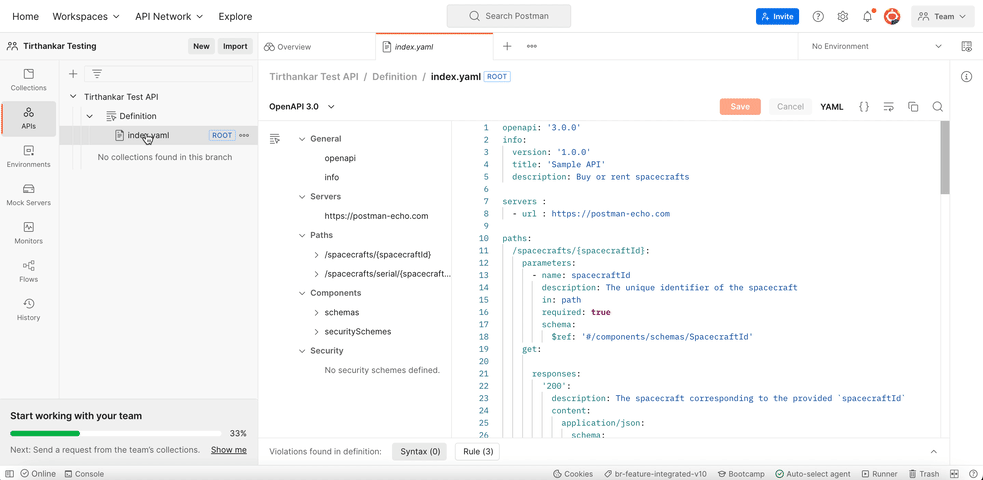Change the OpenAPI 3.0 schema type
The height and width of the screenshot is (480, 983).
pyautogui.click(x=302, y=107)
